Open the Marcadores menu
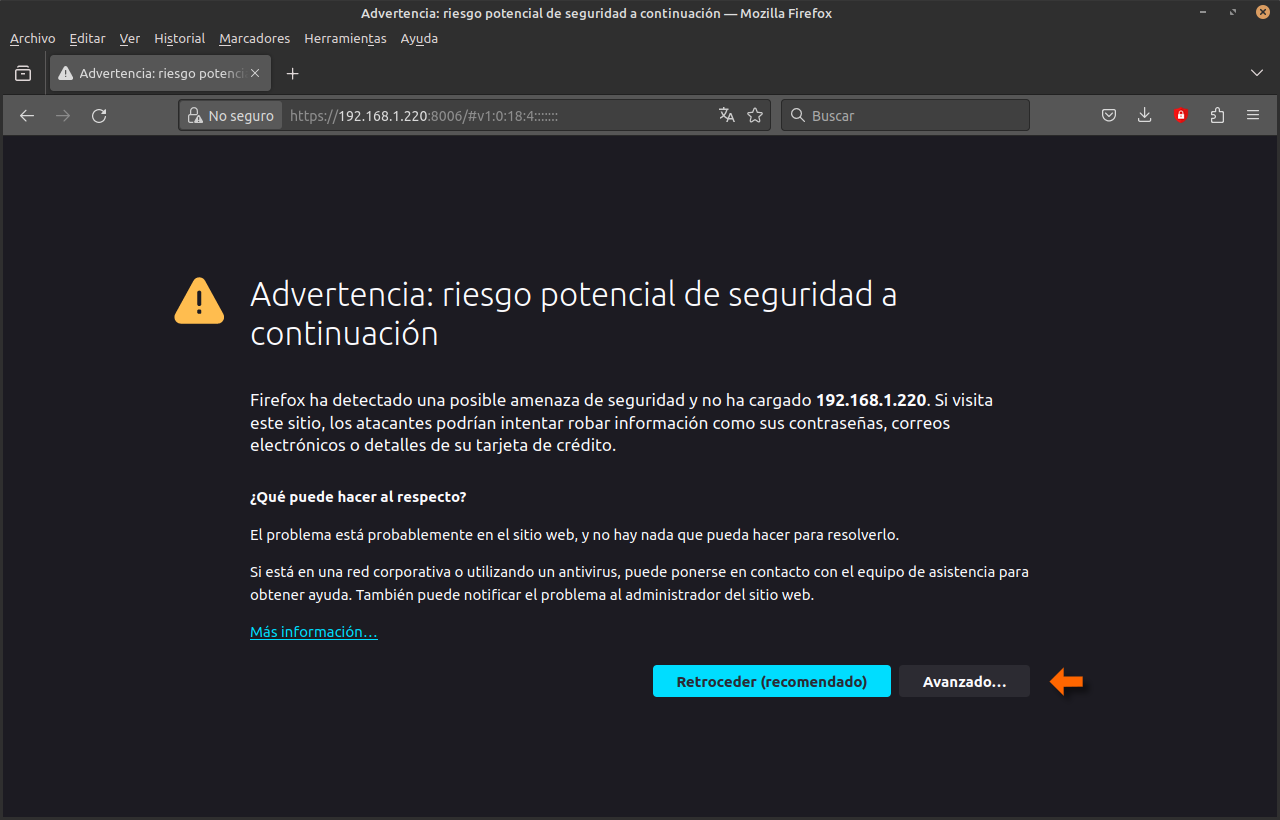This screenshot has height=820, width=1280. click(x=254, y=39)
